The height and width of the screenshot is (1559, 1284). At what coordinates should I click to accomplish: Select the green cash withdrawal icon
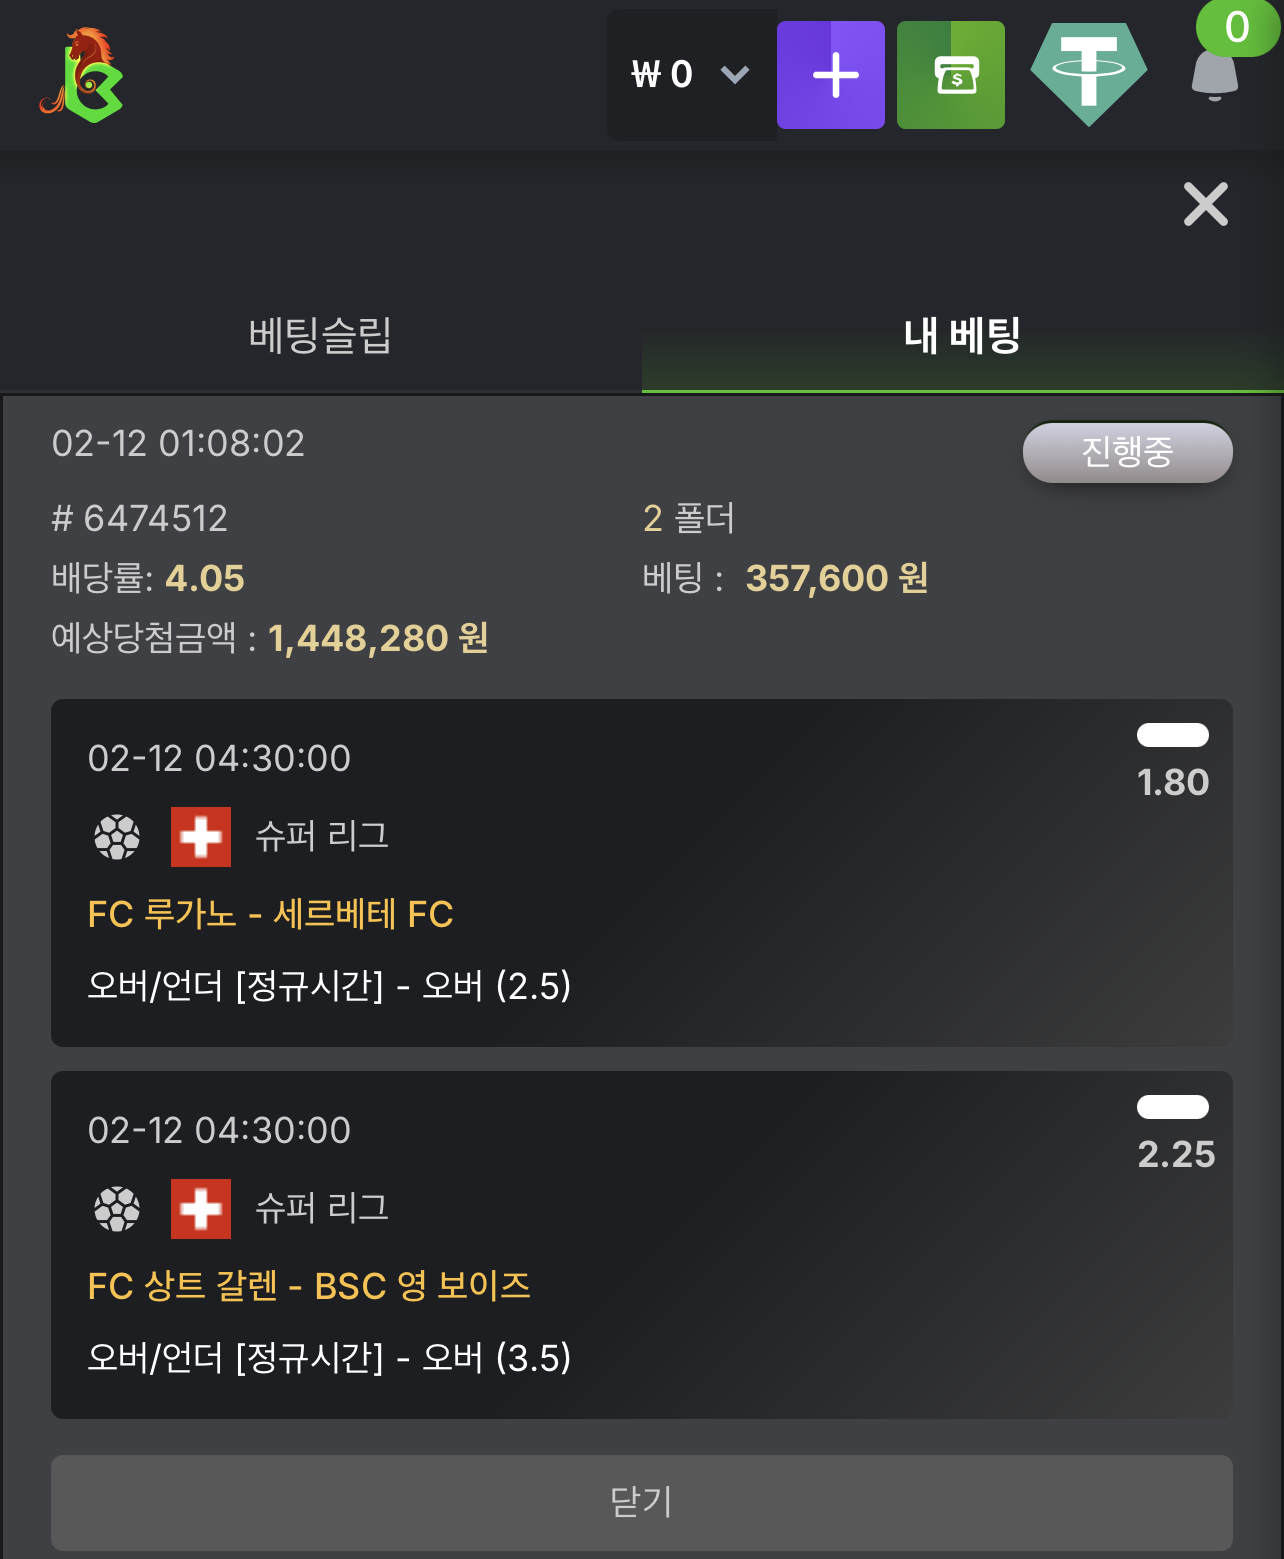[950, 74]
